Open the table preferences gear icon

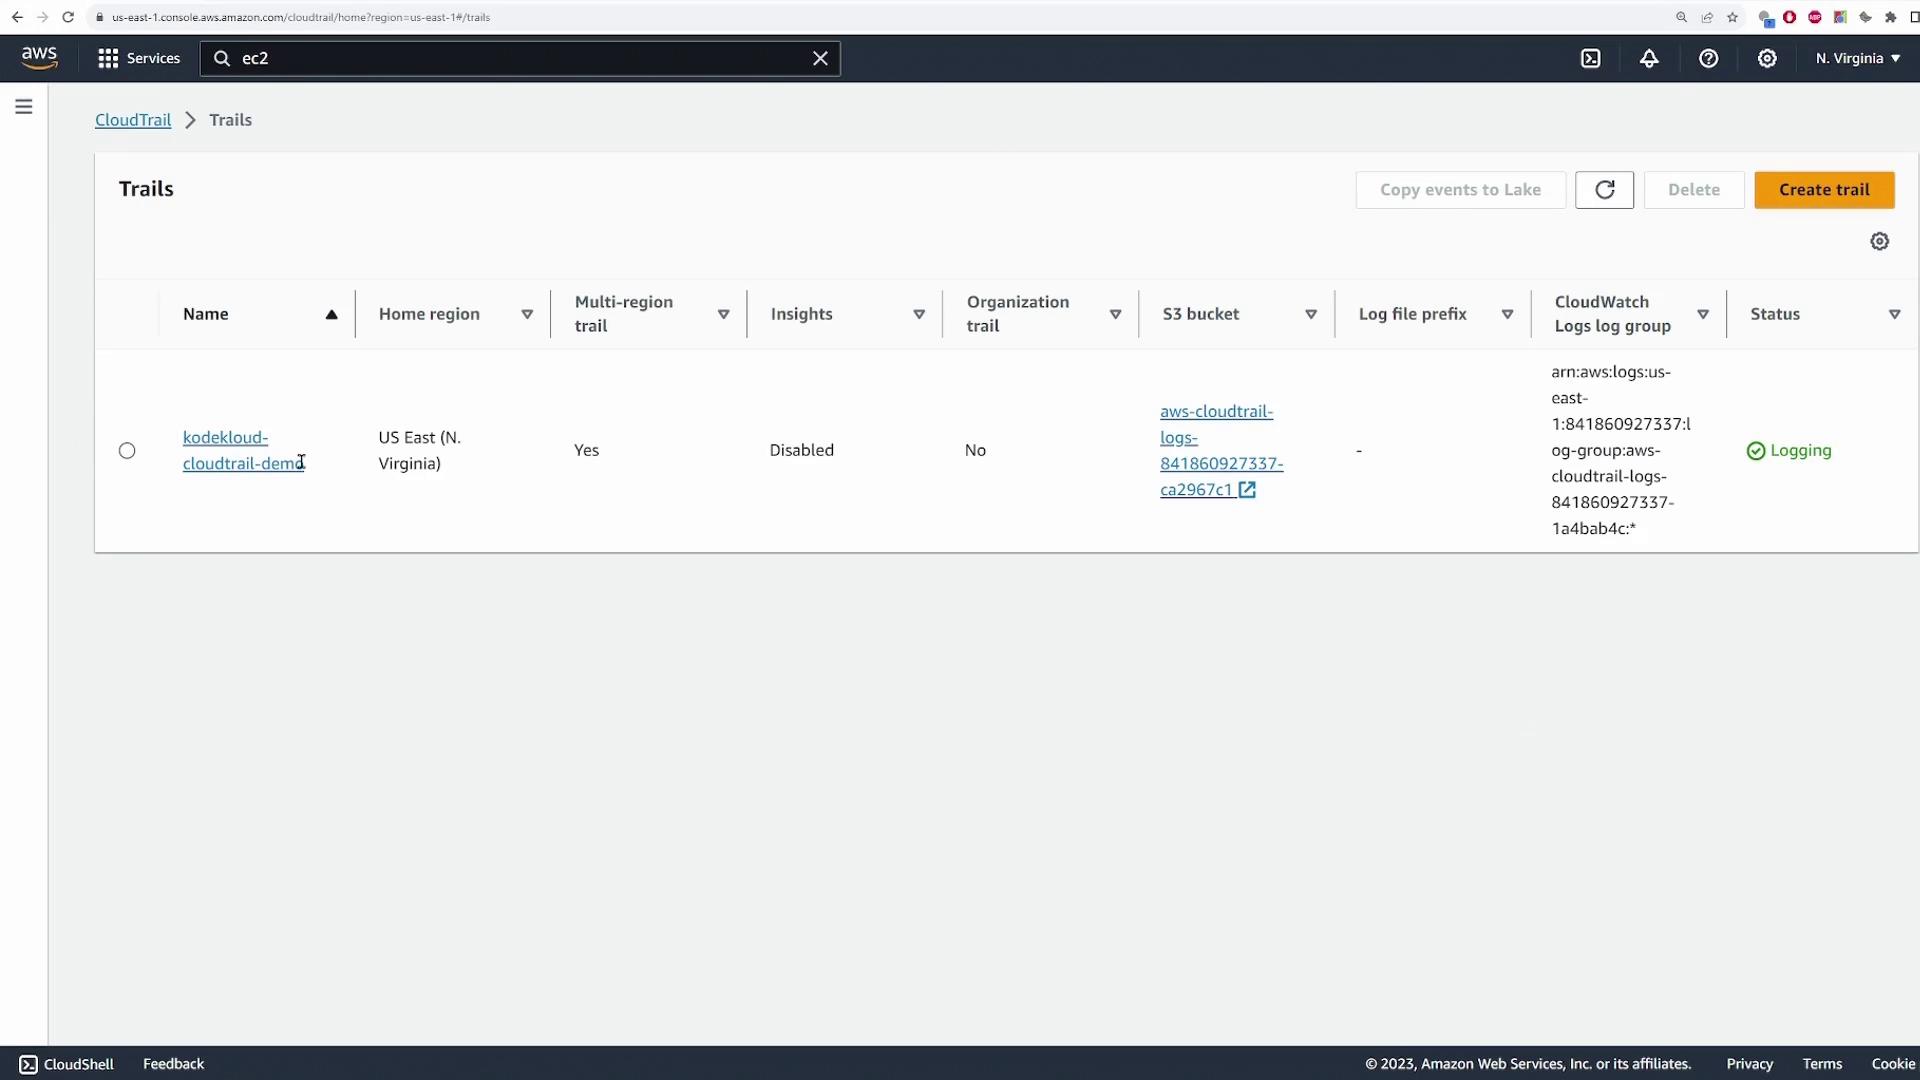pyautogui.click(x=1879, y=241)
